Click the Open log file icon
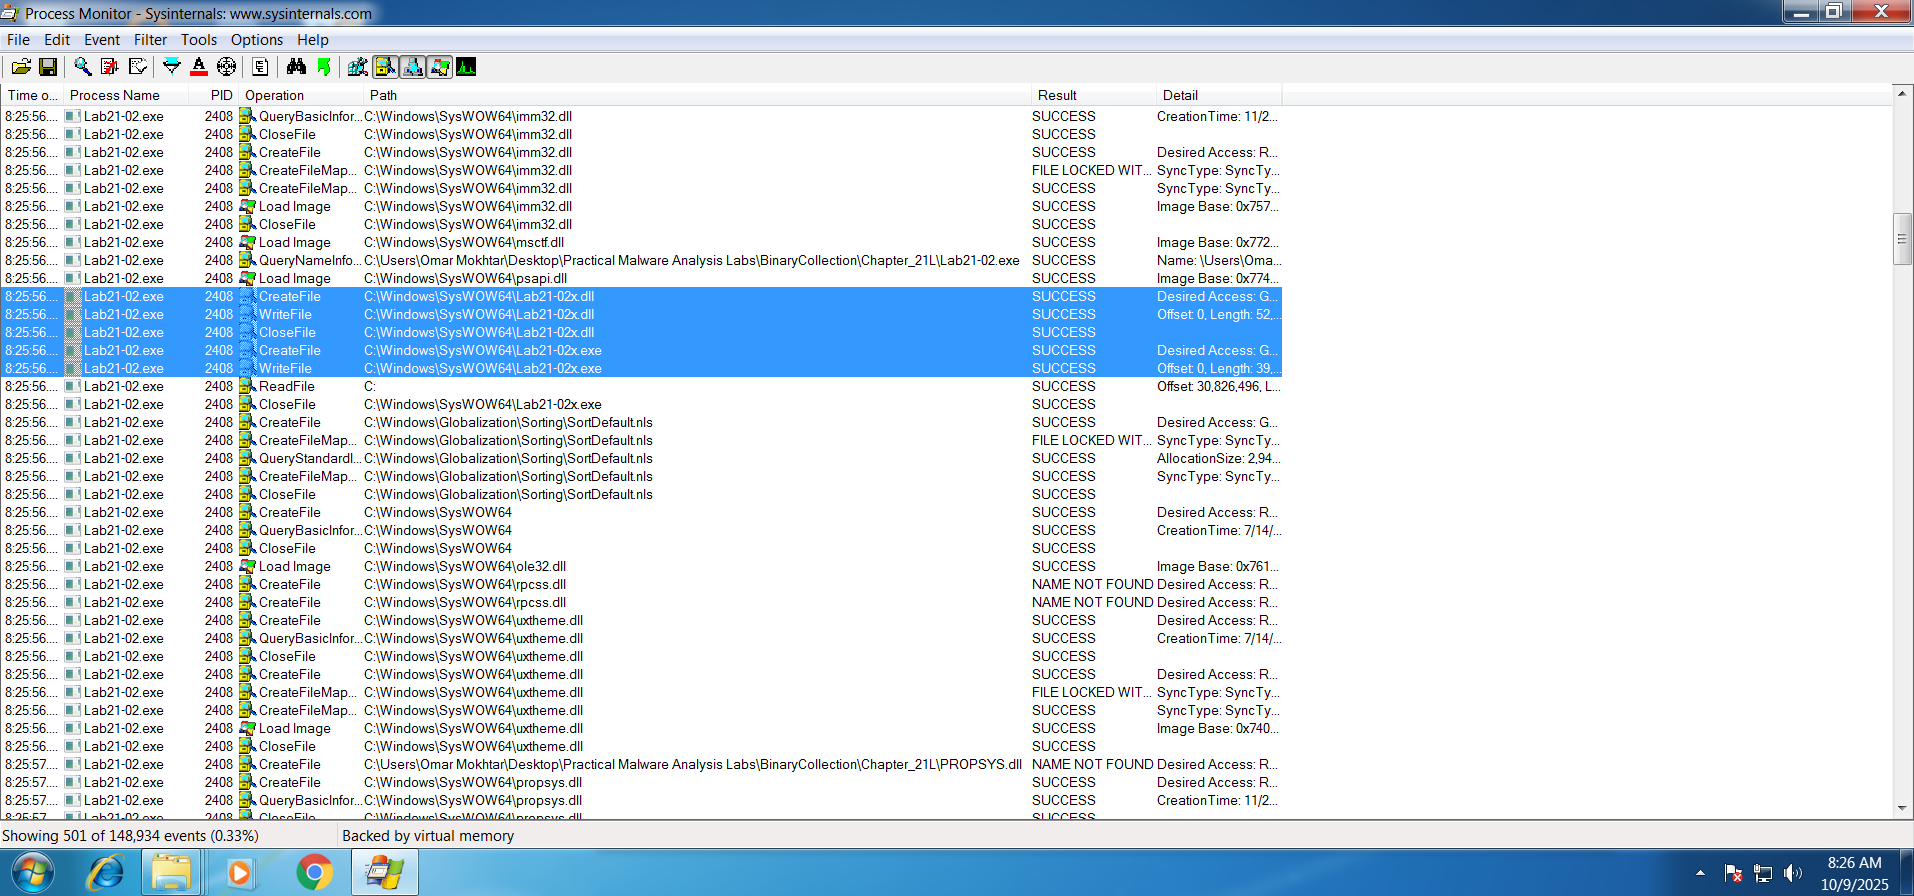 coord(21,67)
